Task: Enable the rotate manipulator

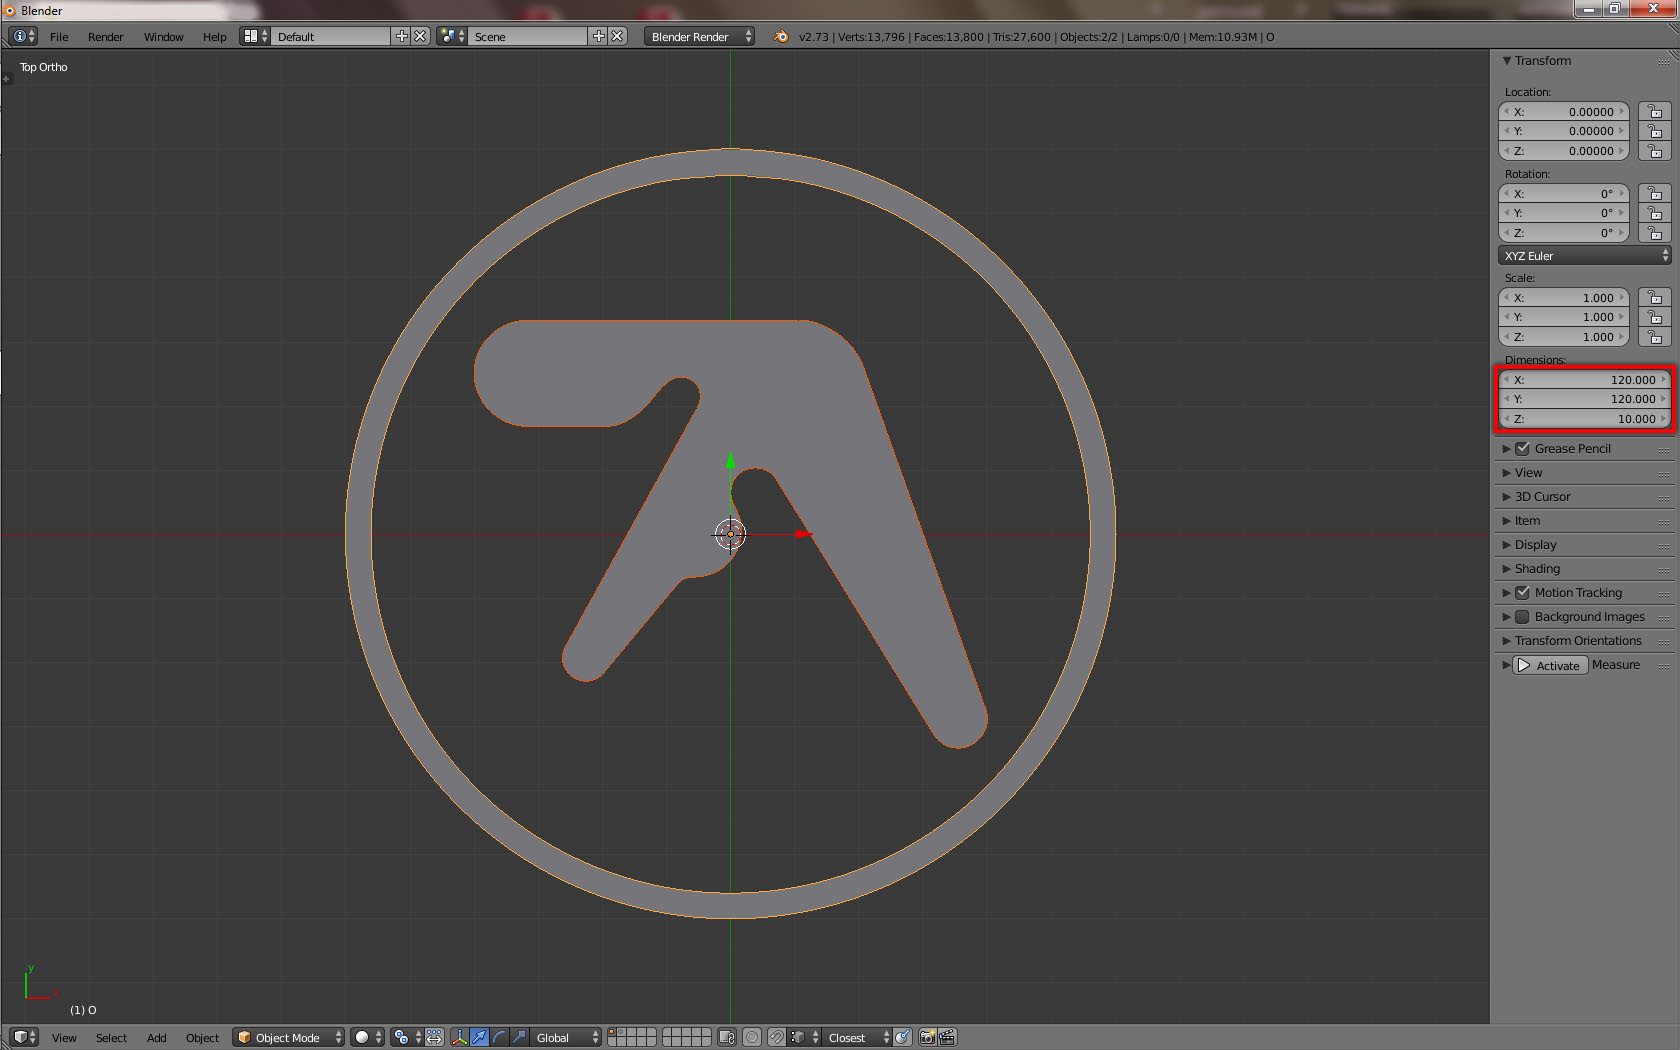Action: 499,1037
